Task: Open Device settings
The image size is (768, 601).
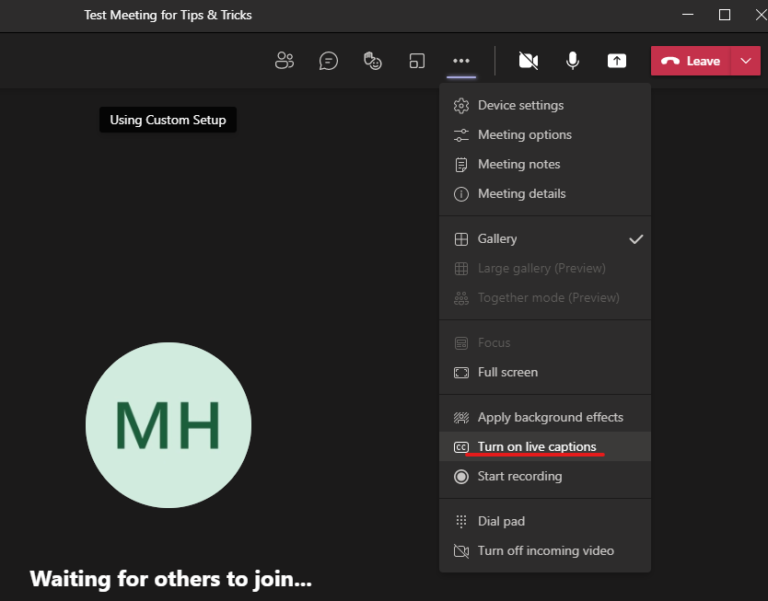Action: point(545,105)
